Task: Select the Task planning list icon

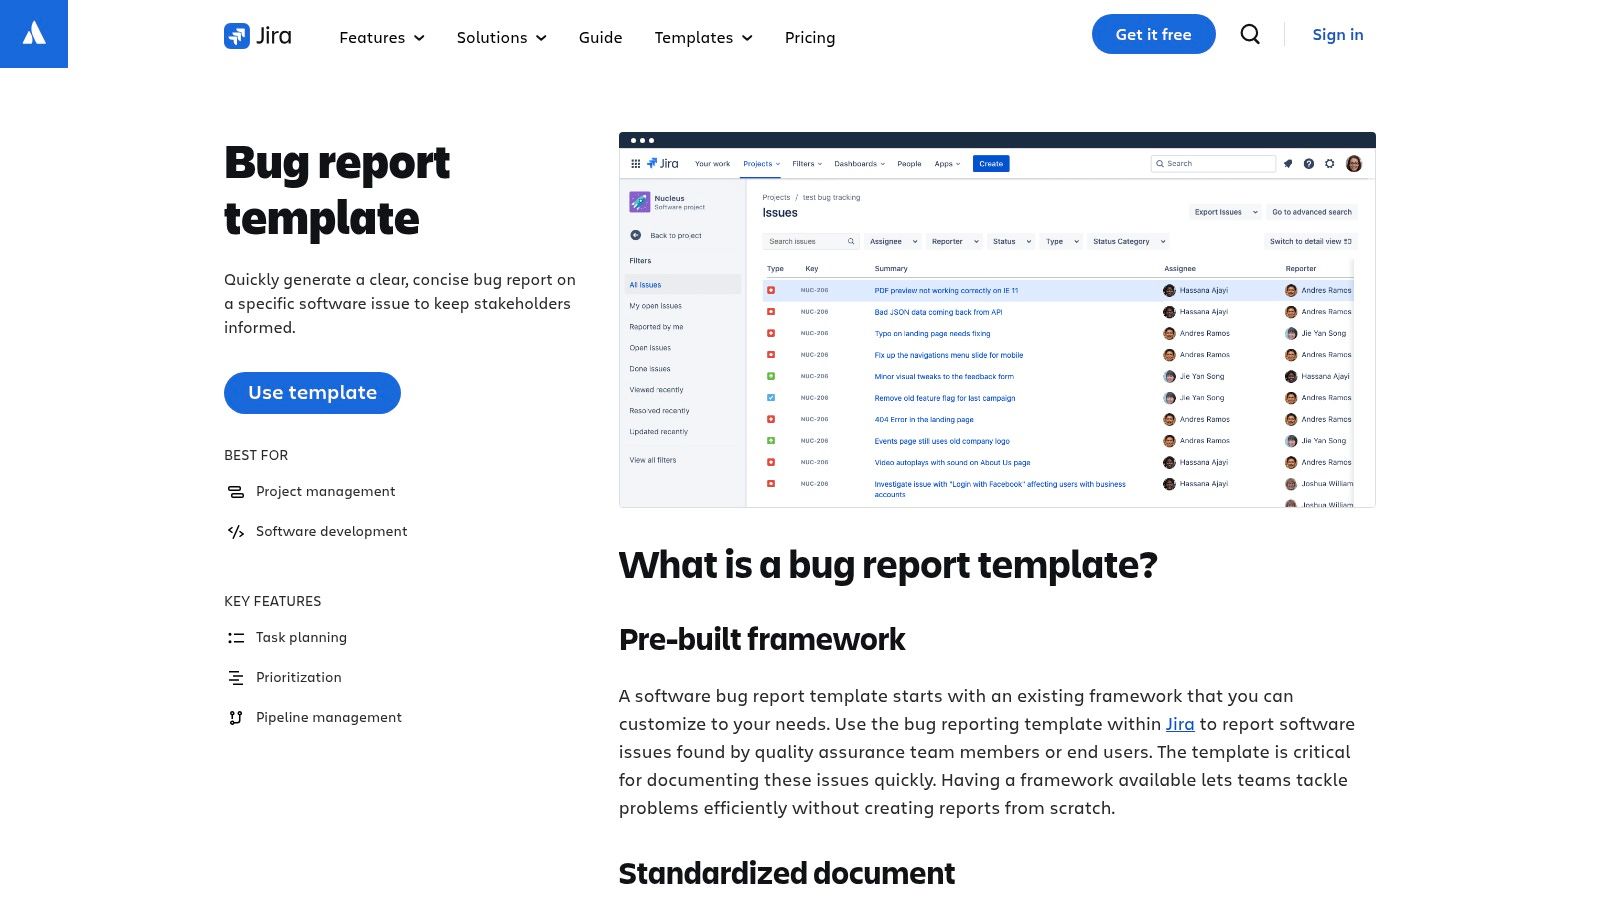Action: 235,637
